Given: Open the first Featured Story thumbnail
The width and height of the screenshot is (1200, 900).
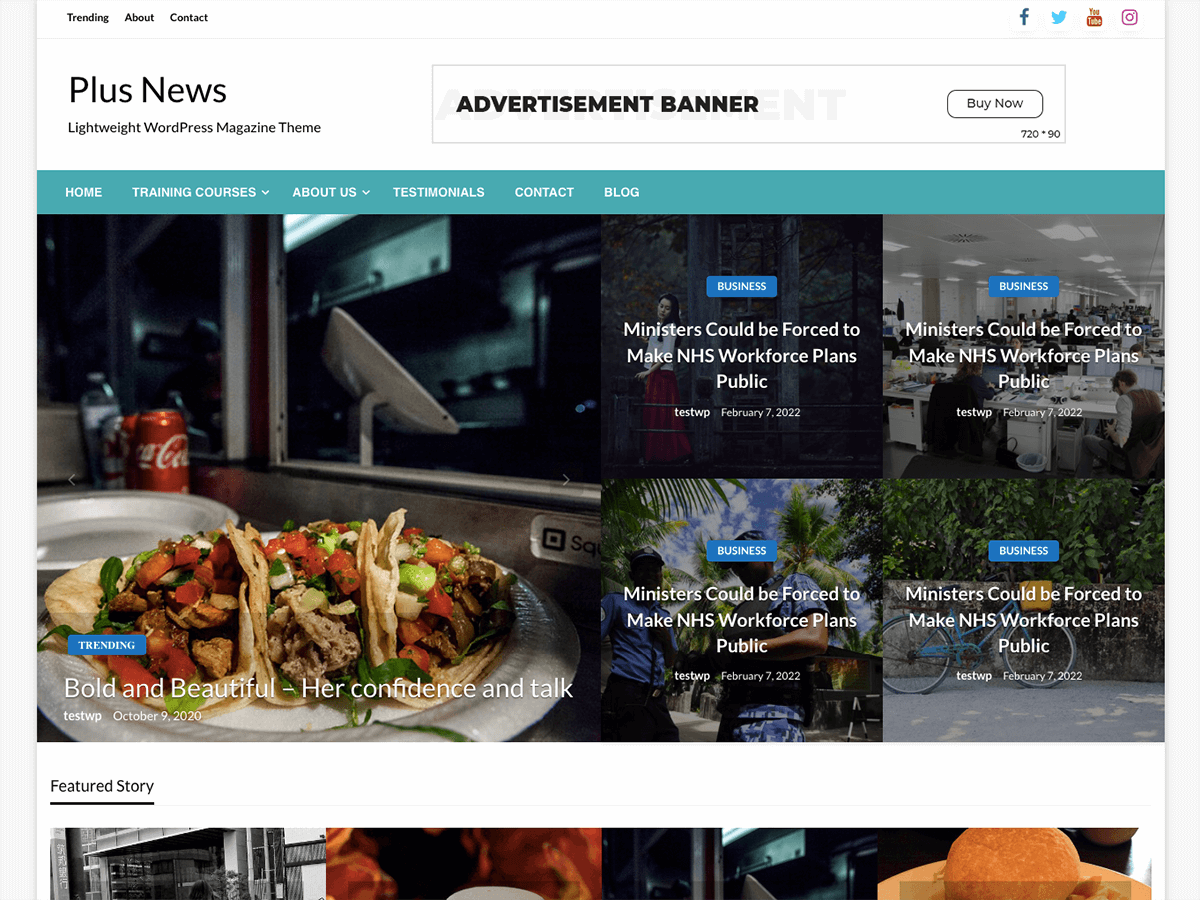Looking at the screenshot, I should coord(187,863).
